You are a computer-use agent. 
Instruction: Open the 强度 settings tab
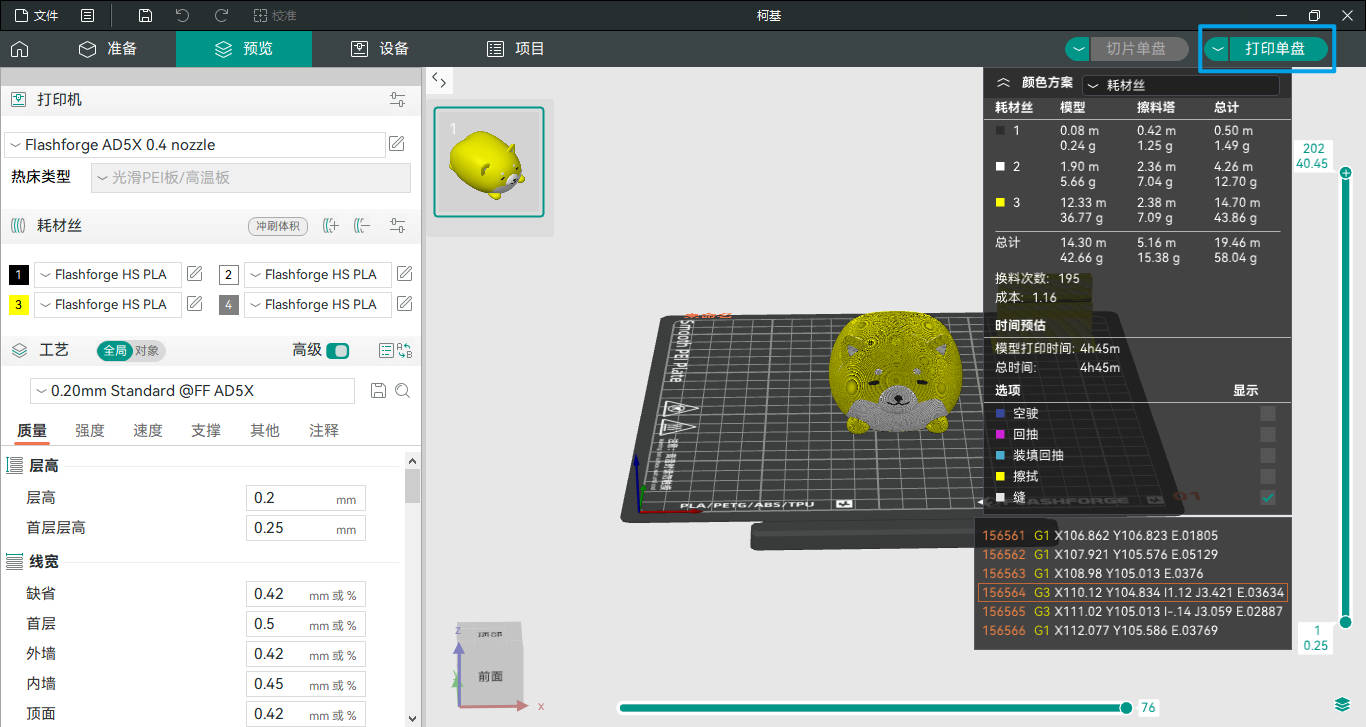tap(90, 431)
